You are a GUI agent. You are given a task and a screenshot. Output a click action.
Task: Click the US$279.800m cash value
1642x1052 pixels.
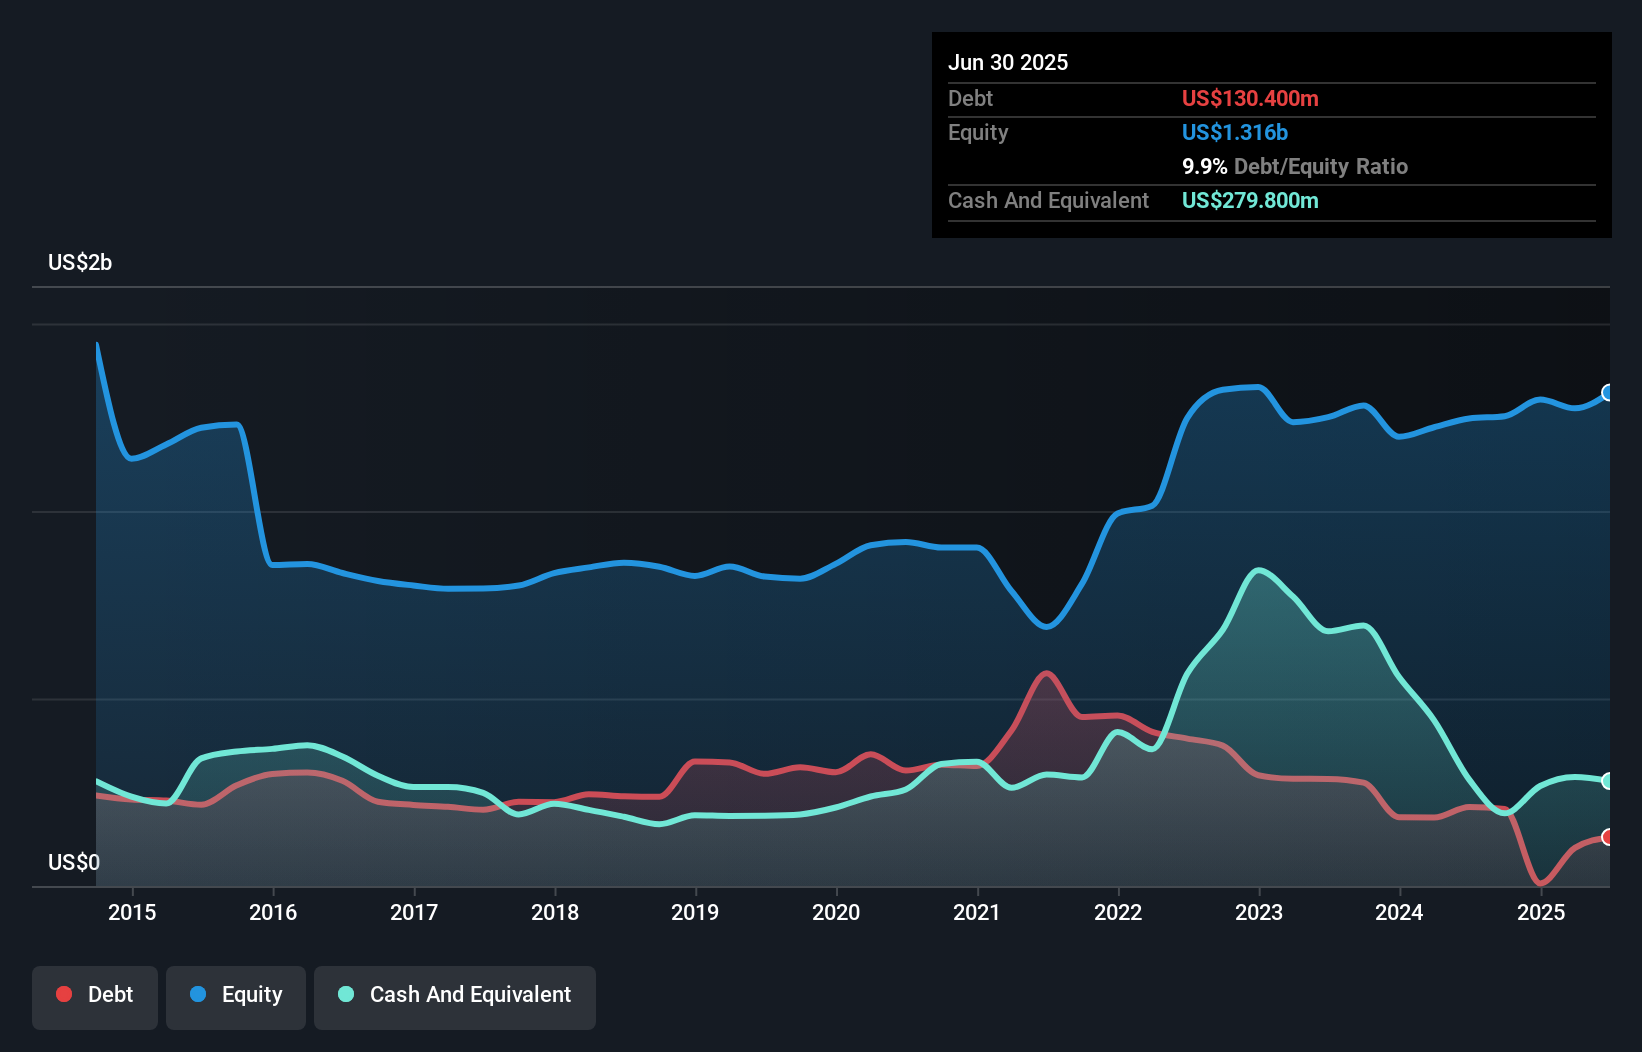[1250, 200]
